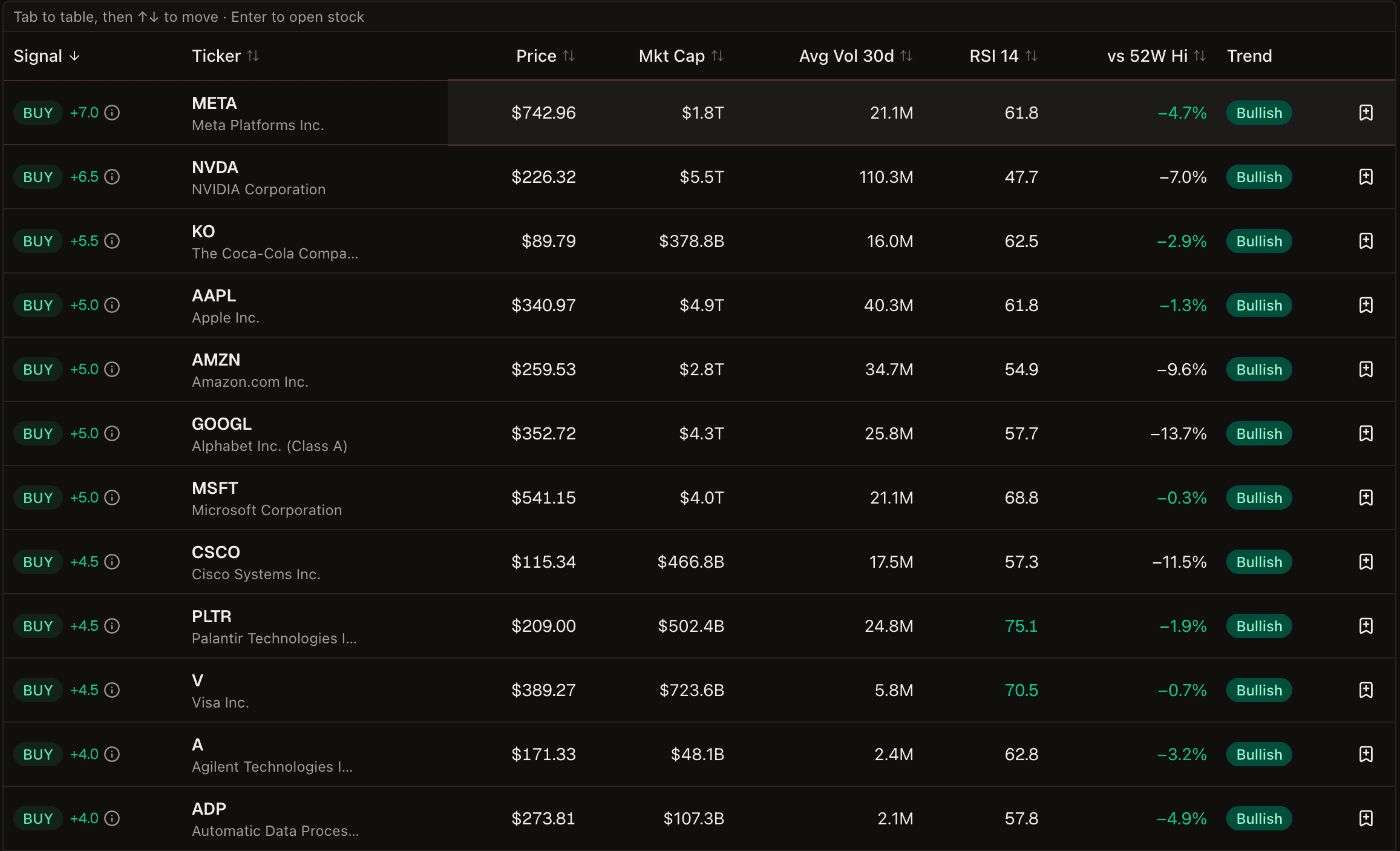Add MSFT to watchlist via bookmark icon
Viewport: 1400px width, 851px height.
tap(1366, 497)
